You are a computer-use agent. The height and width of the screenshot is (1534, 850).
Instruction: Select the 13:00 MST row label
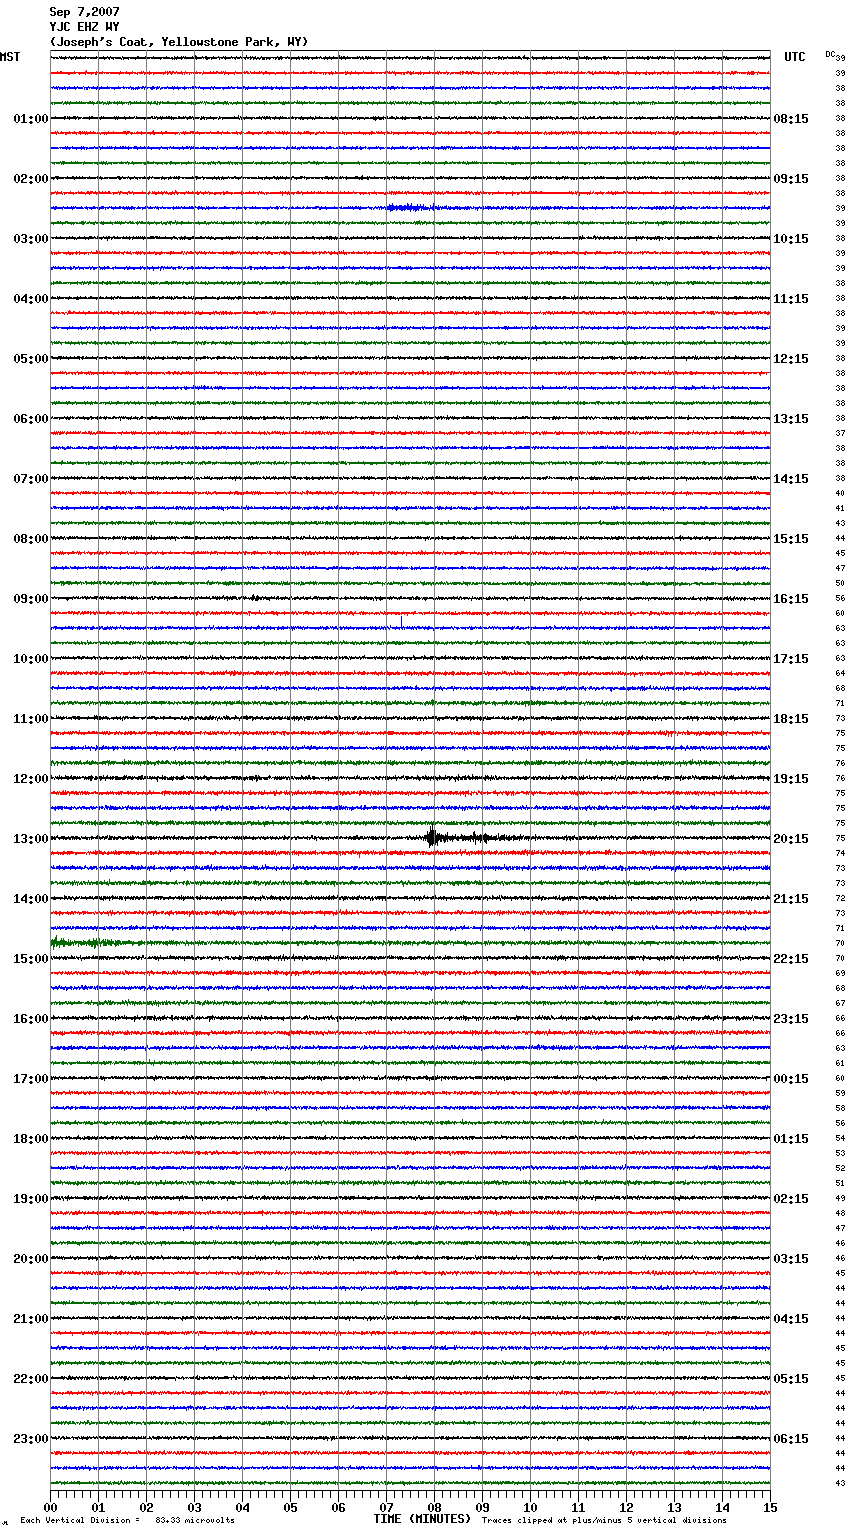pos(31,839)
